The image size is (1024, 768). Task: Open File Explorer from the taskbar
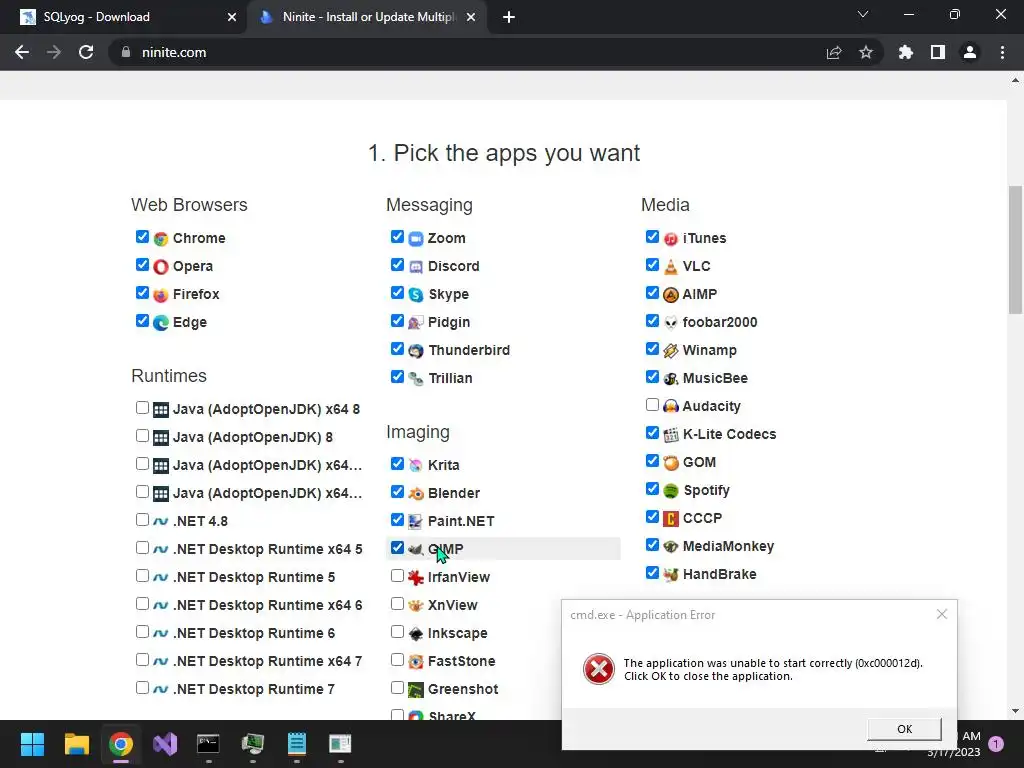pos(76,744)
